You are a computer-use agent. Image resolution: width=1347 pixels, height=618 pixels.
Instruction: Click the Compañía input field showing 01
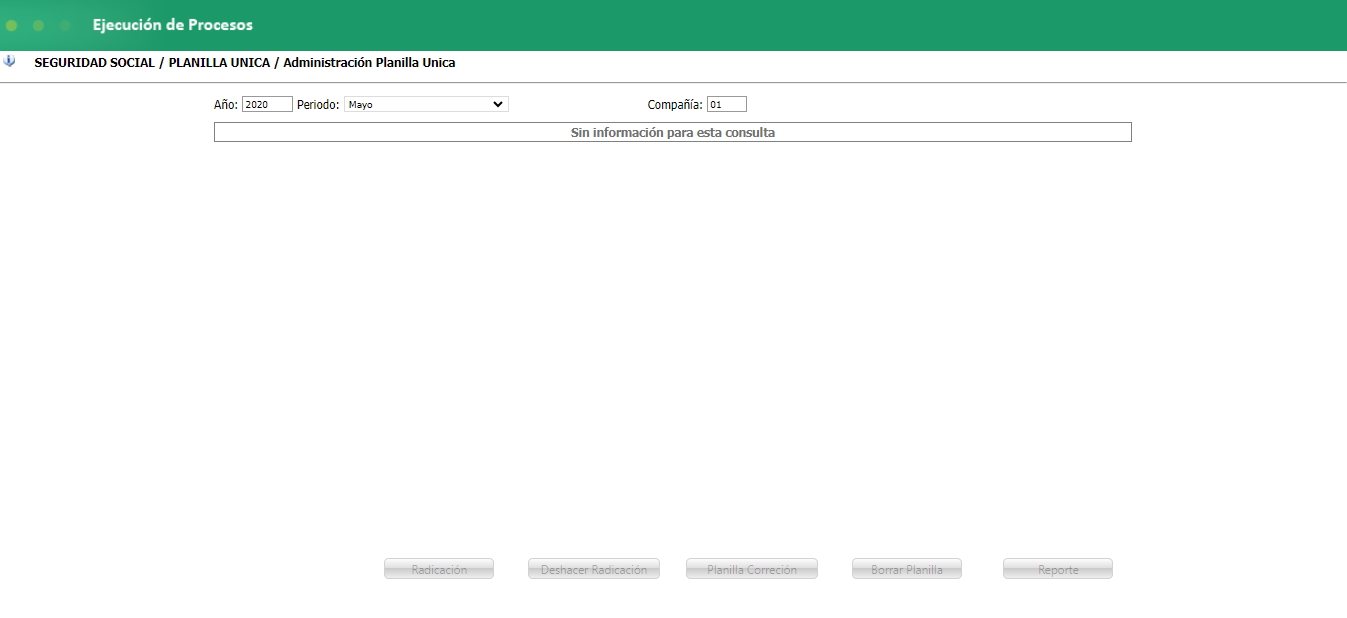tap(727, 104)
